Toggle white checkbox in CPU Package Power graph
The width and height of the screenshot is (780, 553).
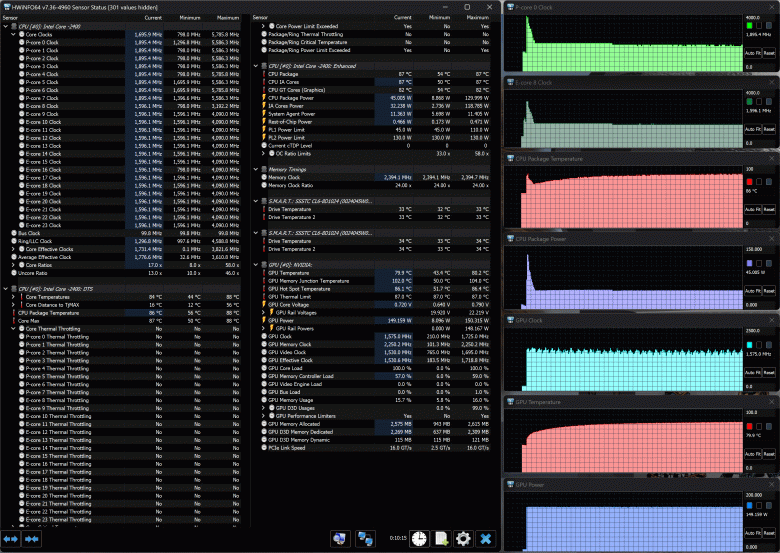pos(759,263)
